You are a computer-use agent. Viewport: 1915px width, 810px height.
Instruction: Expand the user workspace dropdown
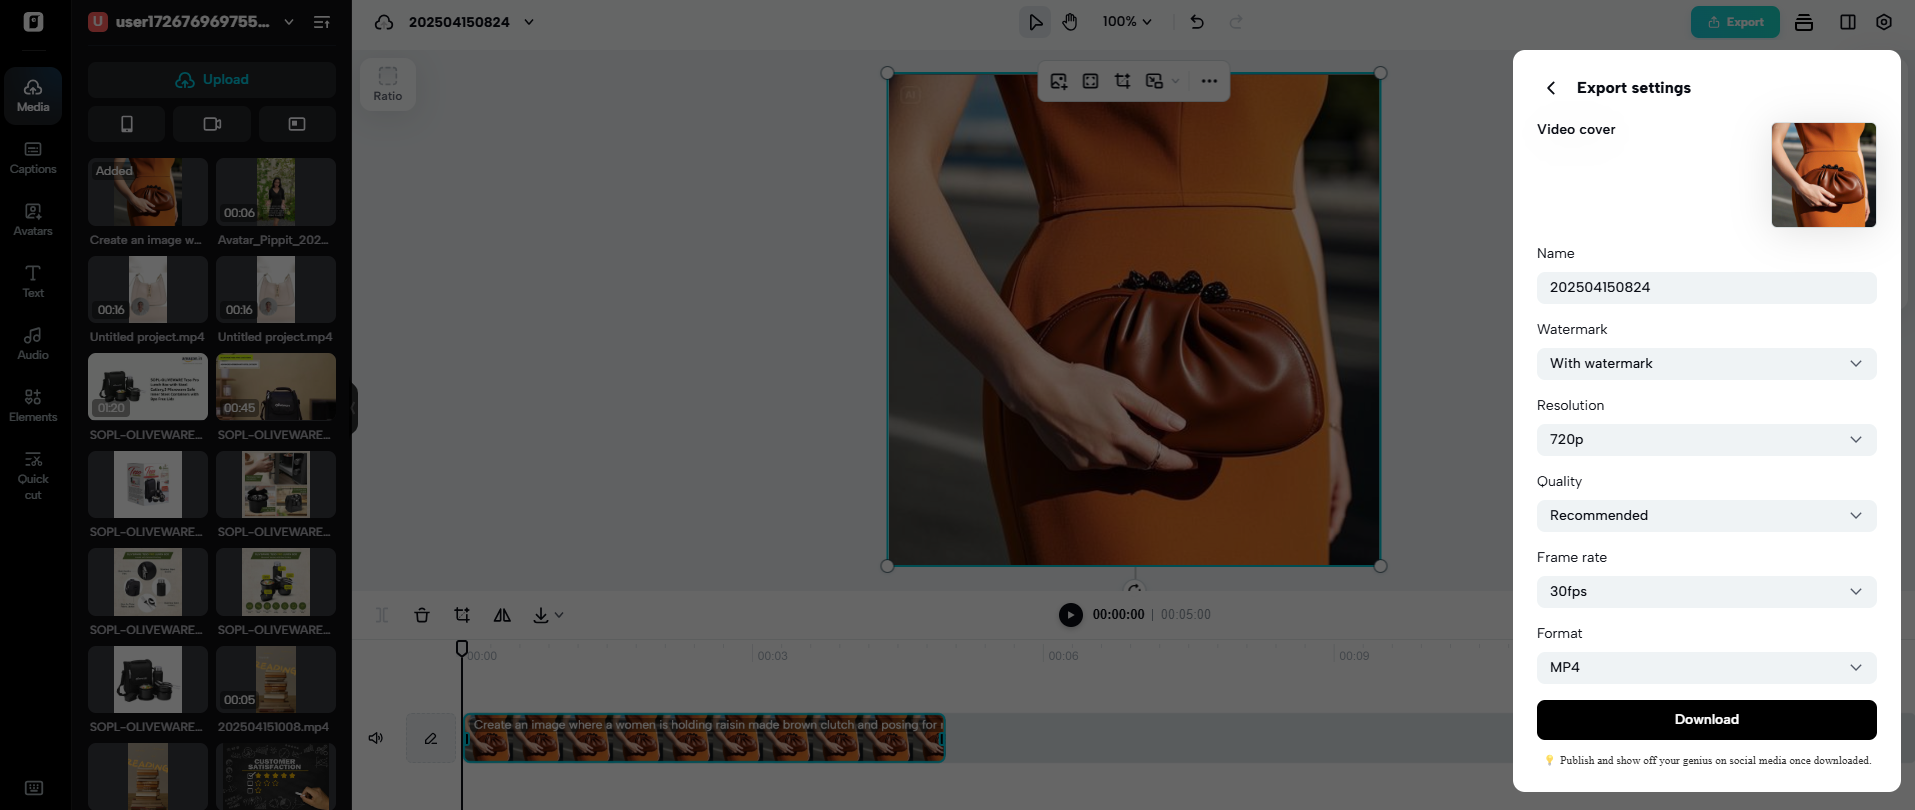pos(289,22)
